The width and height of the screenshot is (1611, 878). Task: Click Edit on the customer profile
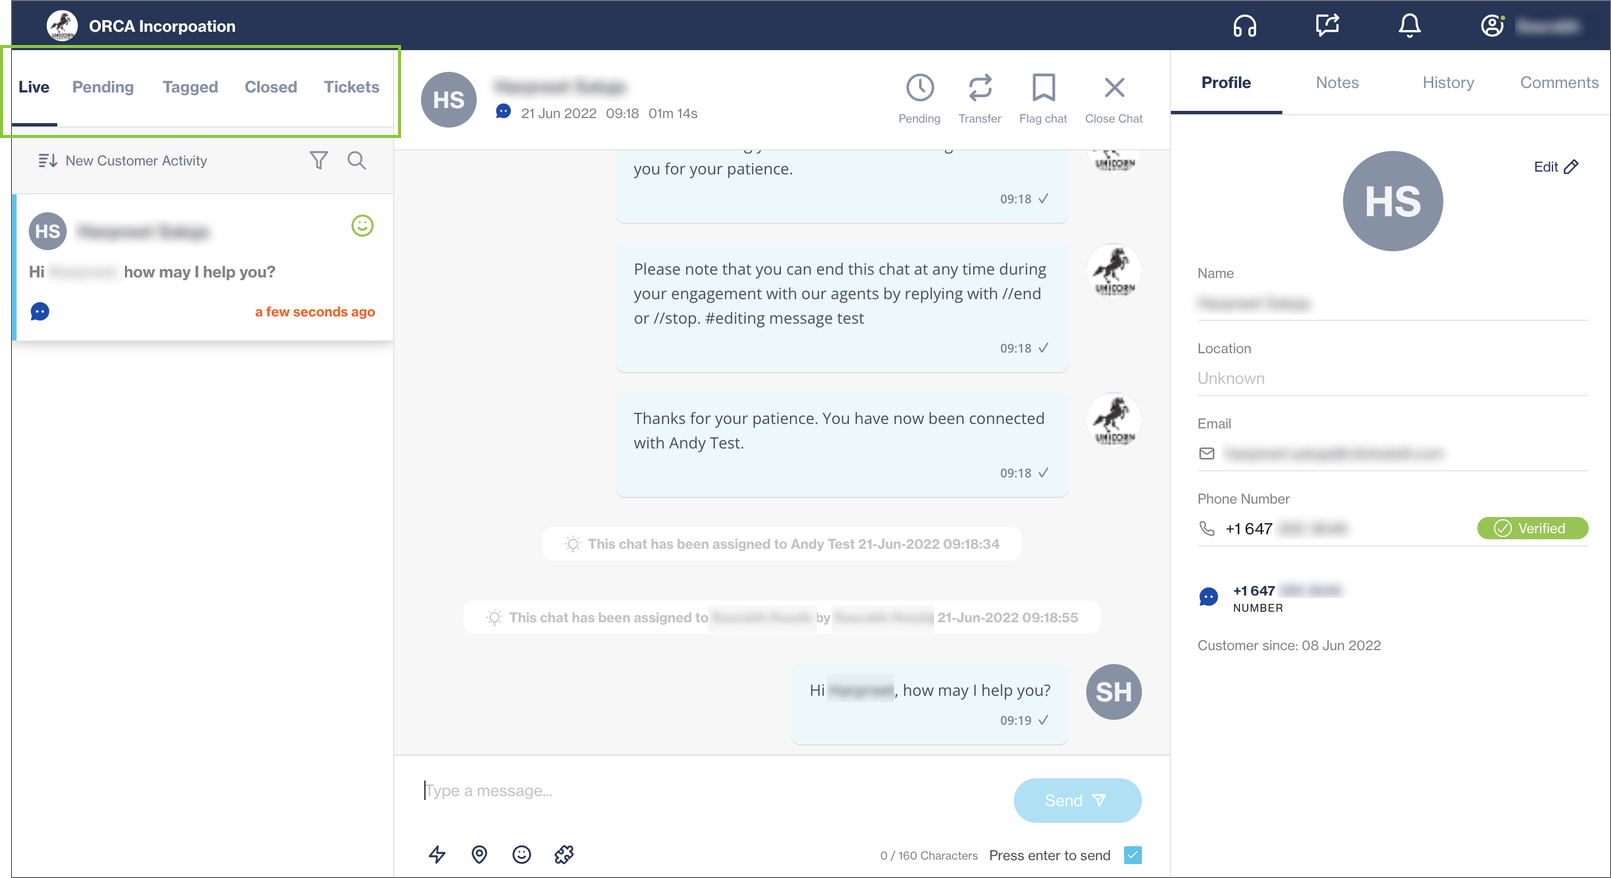coord(1555,167)
